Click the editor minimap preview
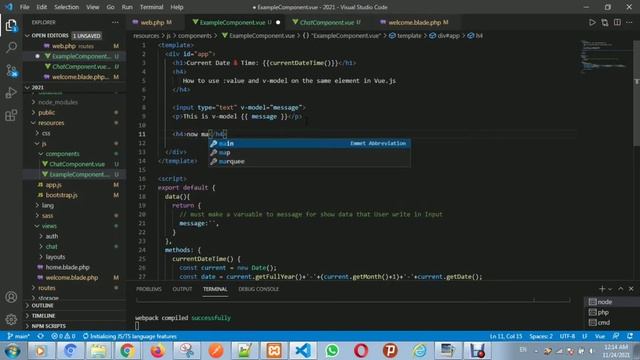 [x=604, y=57]
